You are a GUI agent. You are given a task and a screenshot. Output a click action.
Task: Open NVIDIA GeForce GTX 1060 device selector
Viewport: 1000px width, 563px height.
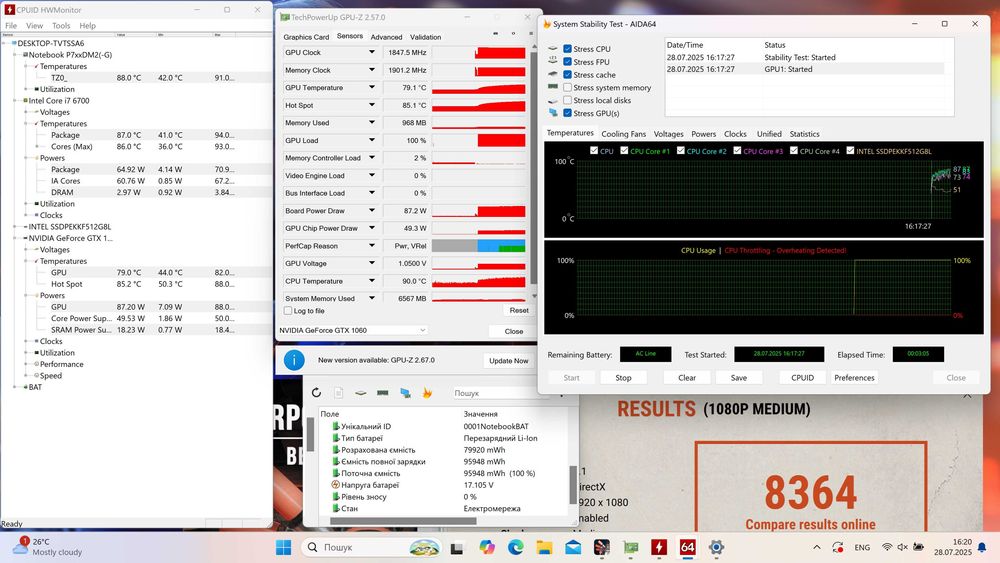click(352, 330)
